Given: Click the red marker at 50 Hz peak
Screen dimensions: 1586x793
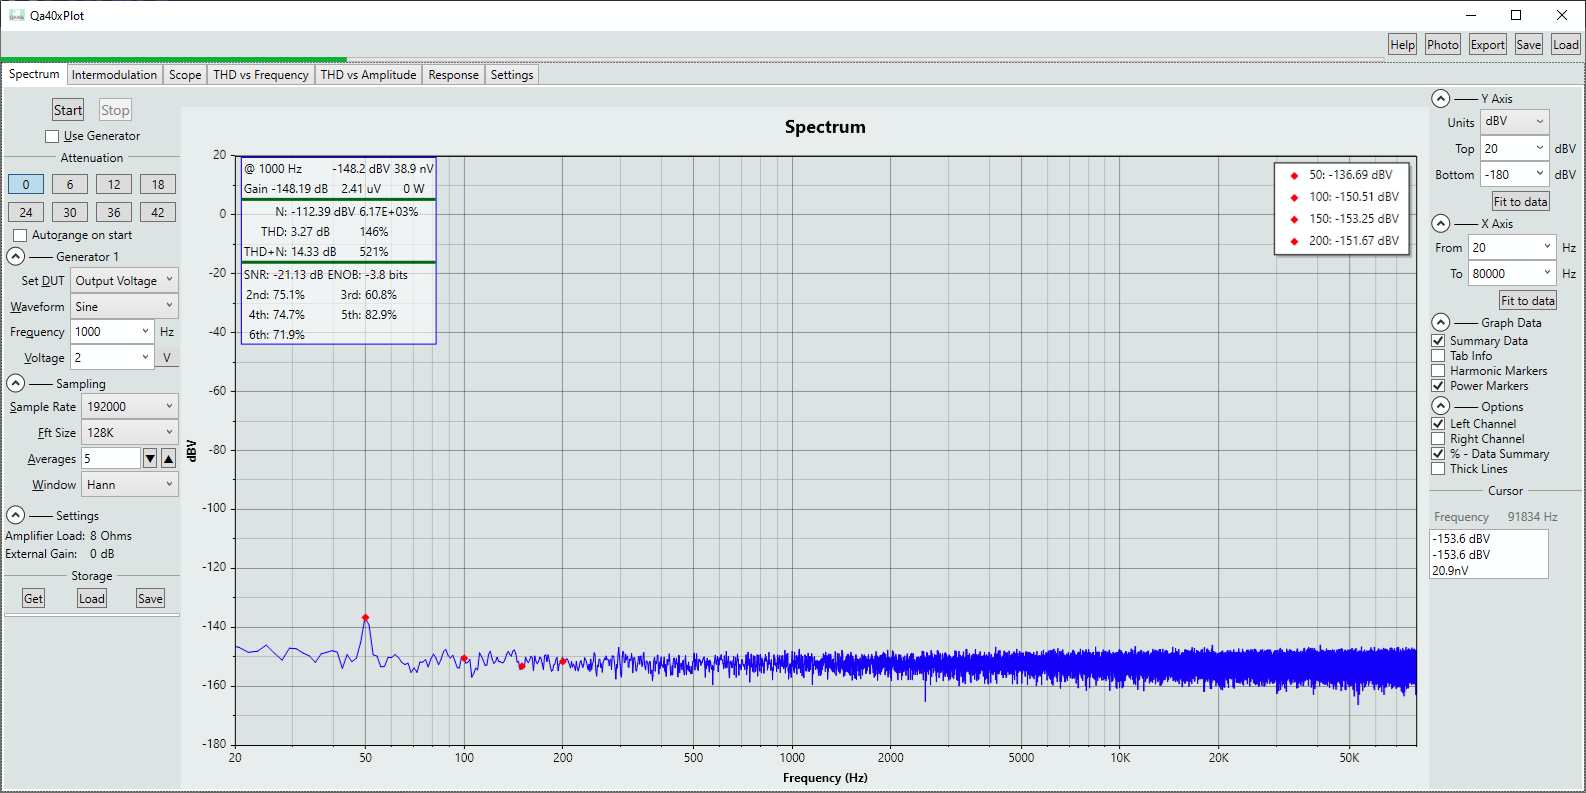Looking at the screenshot, I should (366, 617).
